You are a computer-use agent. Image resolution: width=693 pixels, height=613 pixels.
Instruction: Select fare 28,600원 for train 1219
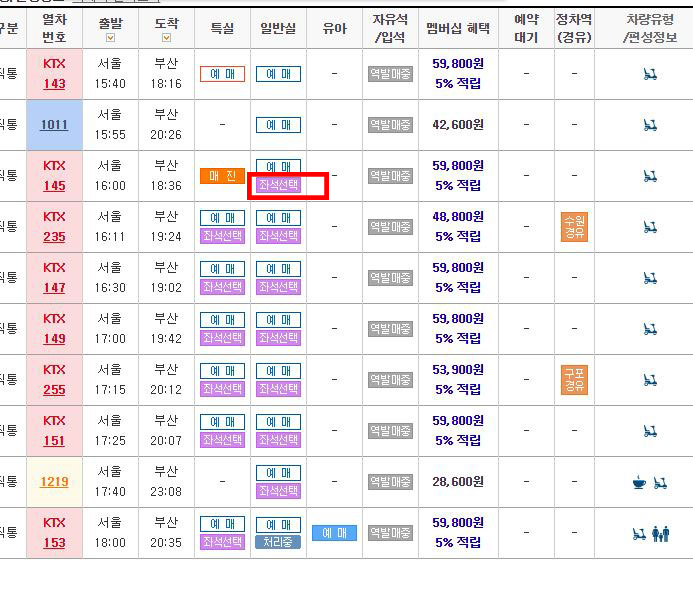(458, 482)
